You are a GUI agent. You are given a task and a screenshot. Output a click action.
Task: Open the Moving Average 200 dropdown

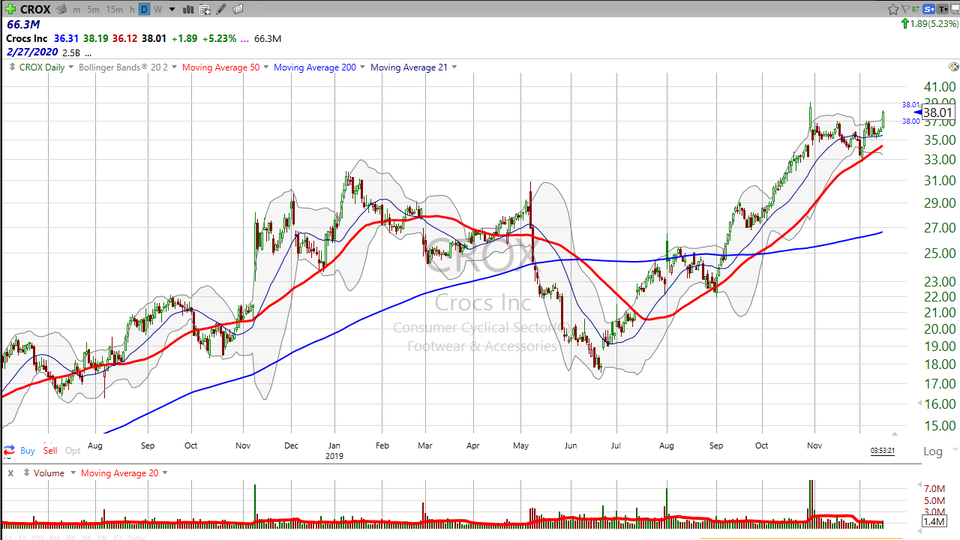(x=362, y=67)
